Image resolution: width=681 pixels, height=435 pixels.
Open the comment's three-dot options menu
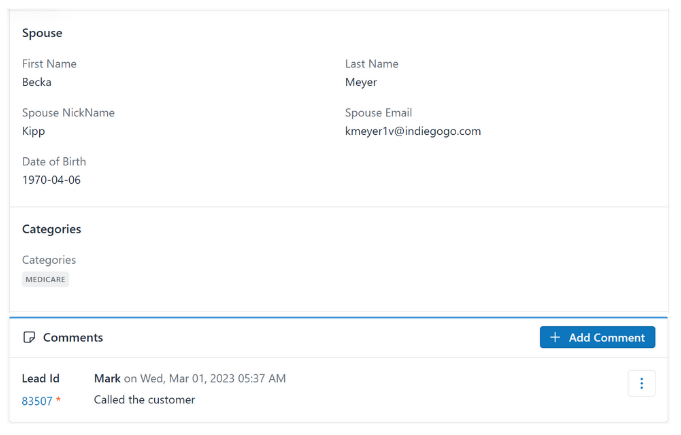pyautogui.click(x=641, y=383)
